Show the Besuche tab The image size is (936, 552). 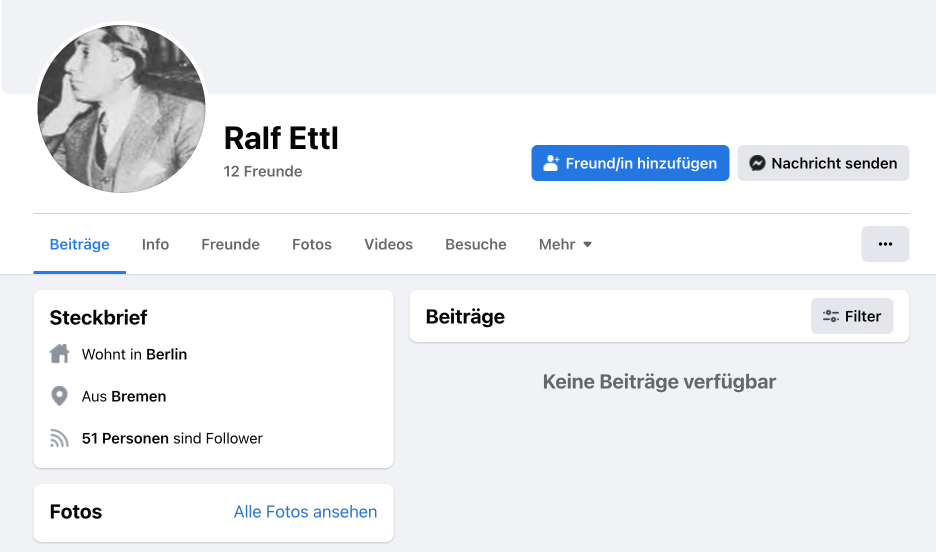pyautogui.click(x=476, y=244)
